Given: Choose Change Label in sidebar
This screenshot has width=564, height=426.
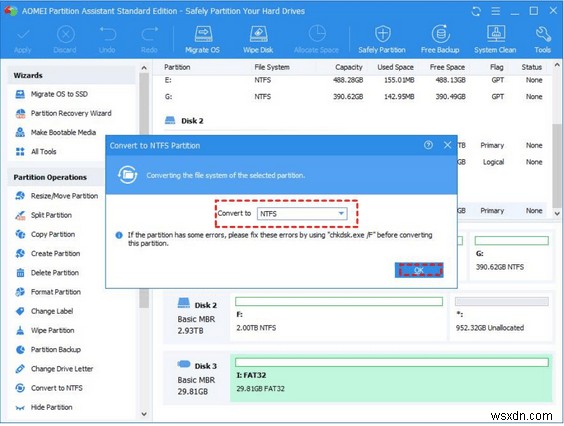Looking at the screenshot, I should coord(44,311).
